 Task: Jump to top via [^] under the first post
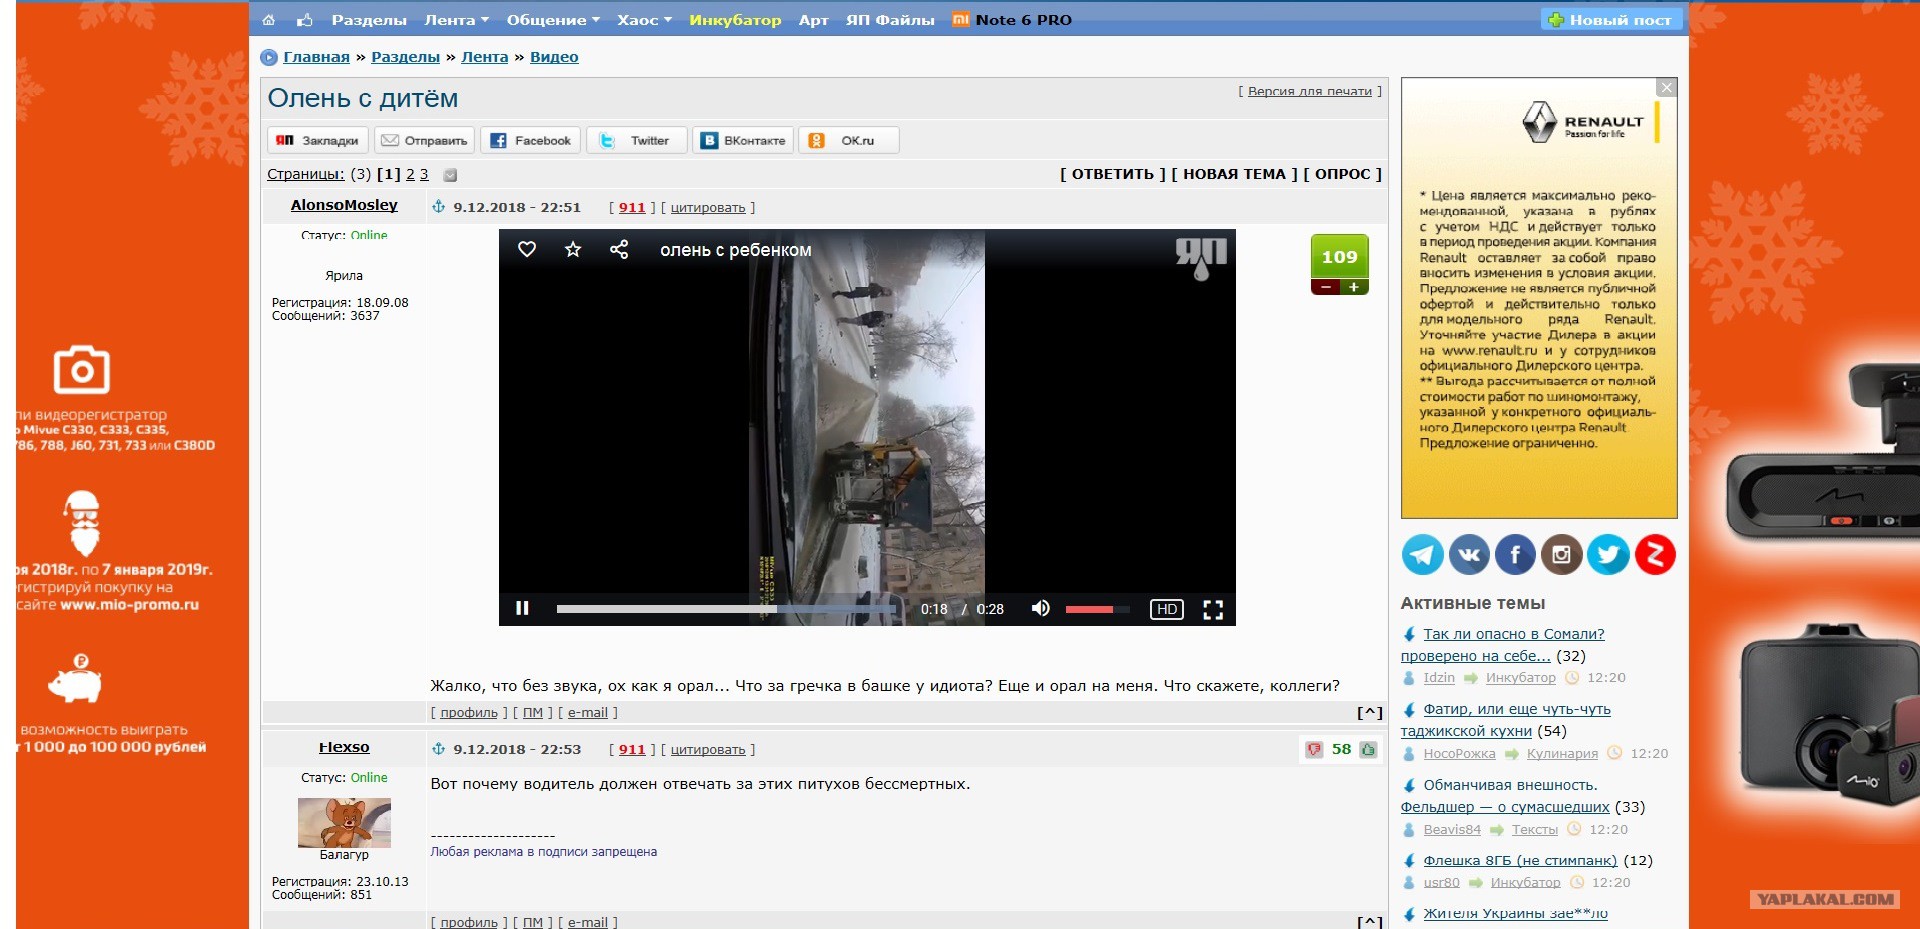pos(1369,713)
